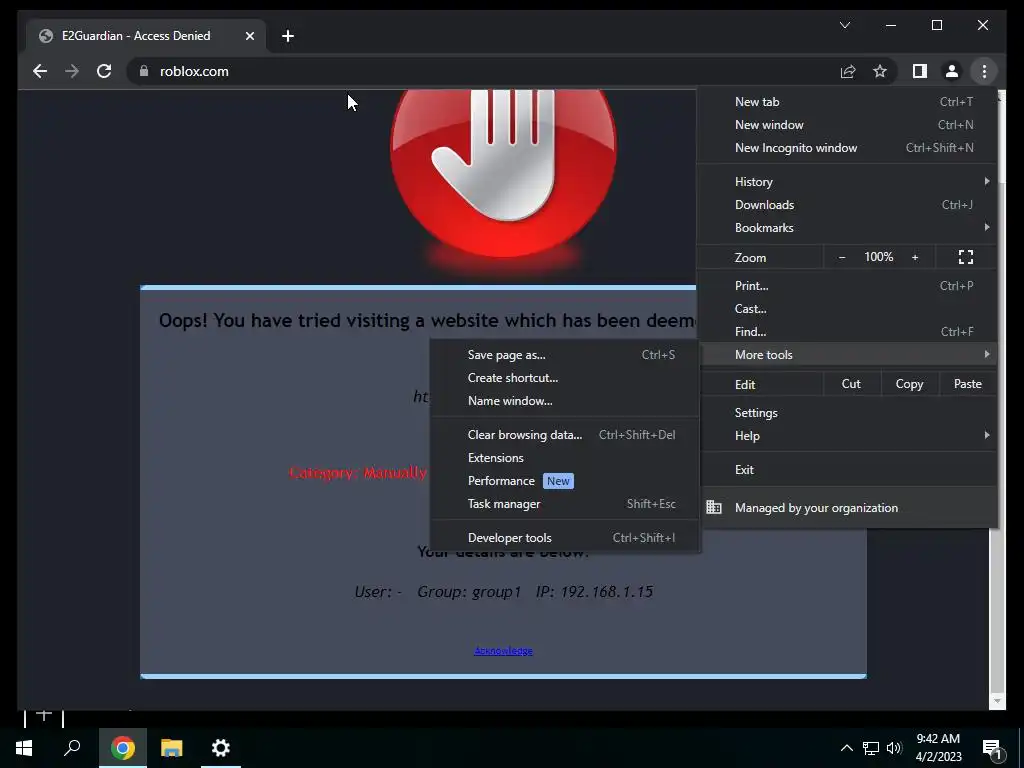This screenshot has width=1024, height=768.
Task: Click Paste in Edit row
Action: 967,384
